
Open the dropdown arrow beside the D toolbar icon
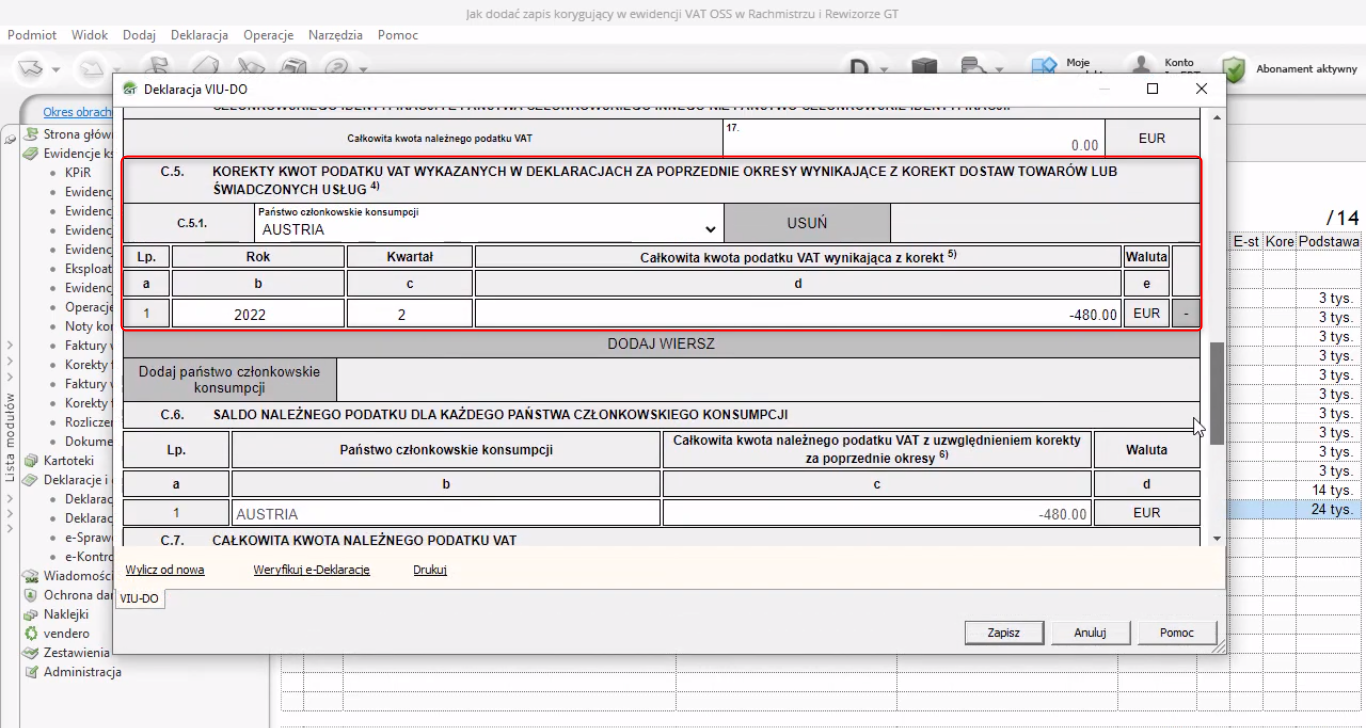point(885,70)
